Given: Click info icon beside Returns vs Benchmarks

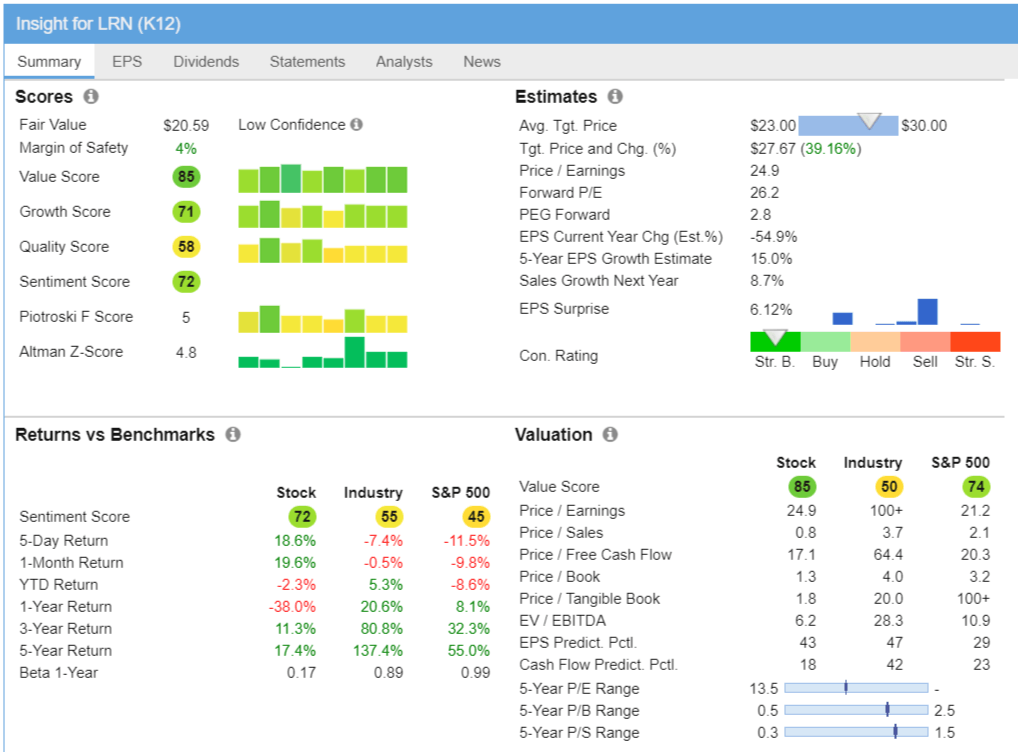Looking at the screenshot, I should pyautogui.click(x=233, y=434).
